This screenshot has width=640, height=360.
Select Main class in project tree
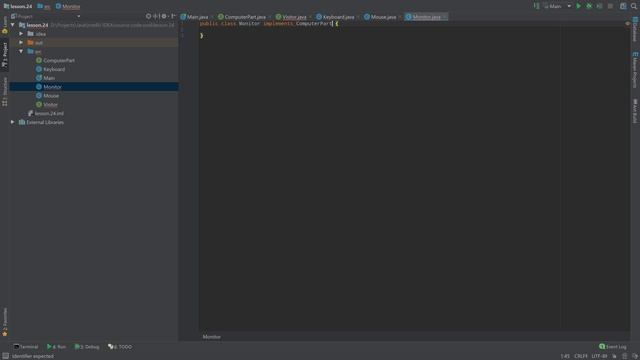pos(49,78)
